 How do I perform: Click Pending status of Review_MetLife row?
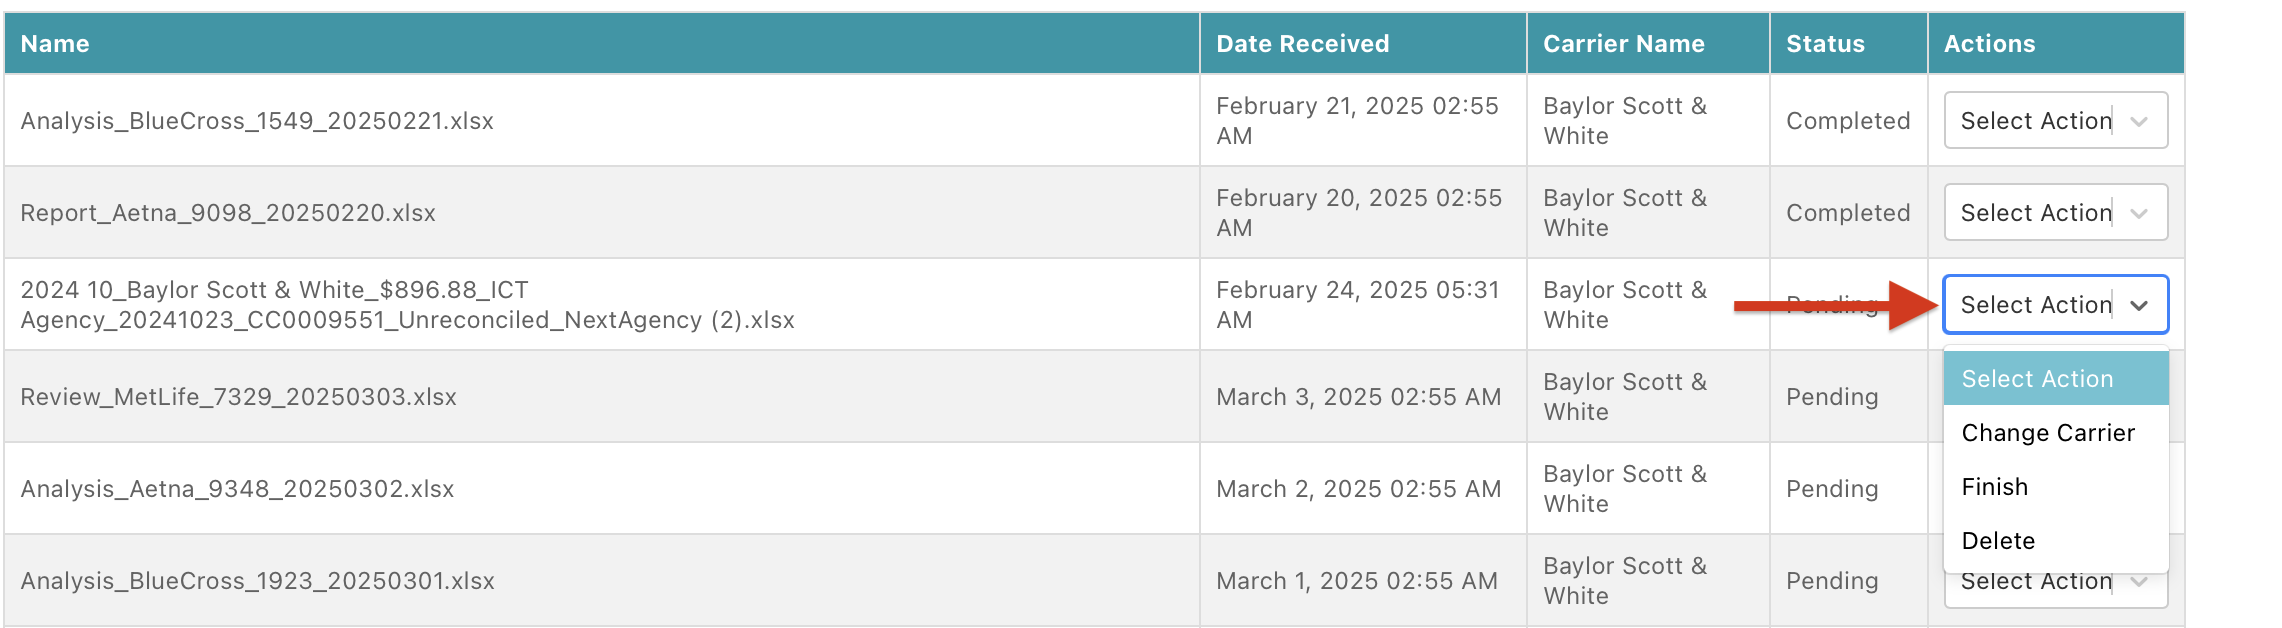coord(1832,397)
